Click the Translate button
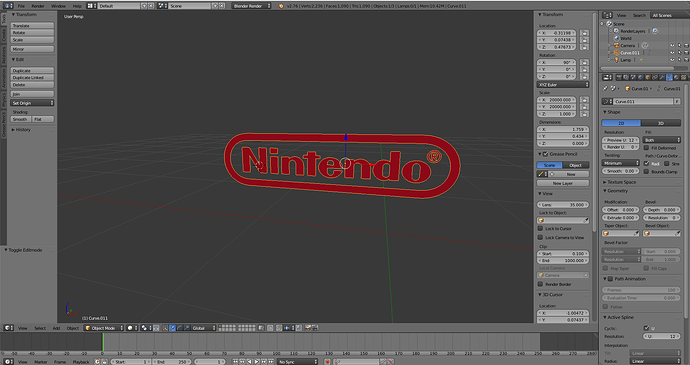The width and height of the screenshot is (690, 365). click(x=32, y=26)
